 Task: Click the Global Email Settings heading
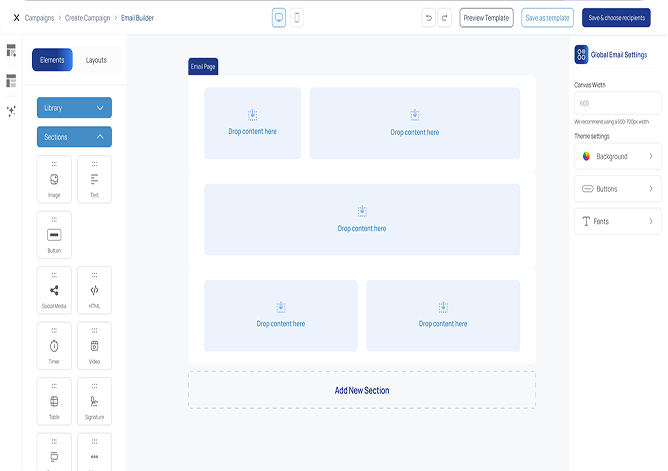coord(619,55)
